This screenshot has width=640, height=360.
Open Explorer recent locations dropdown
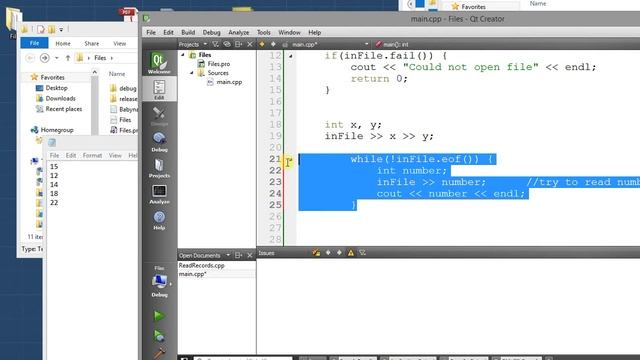[57, 58]
